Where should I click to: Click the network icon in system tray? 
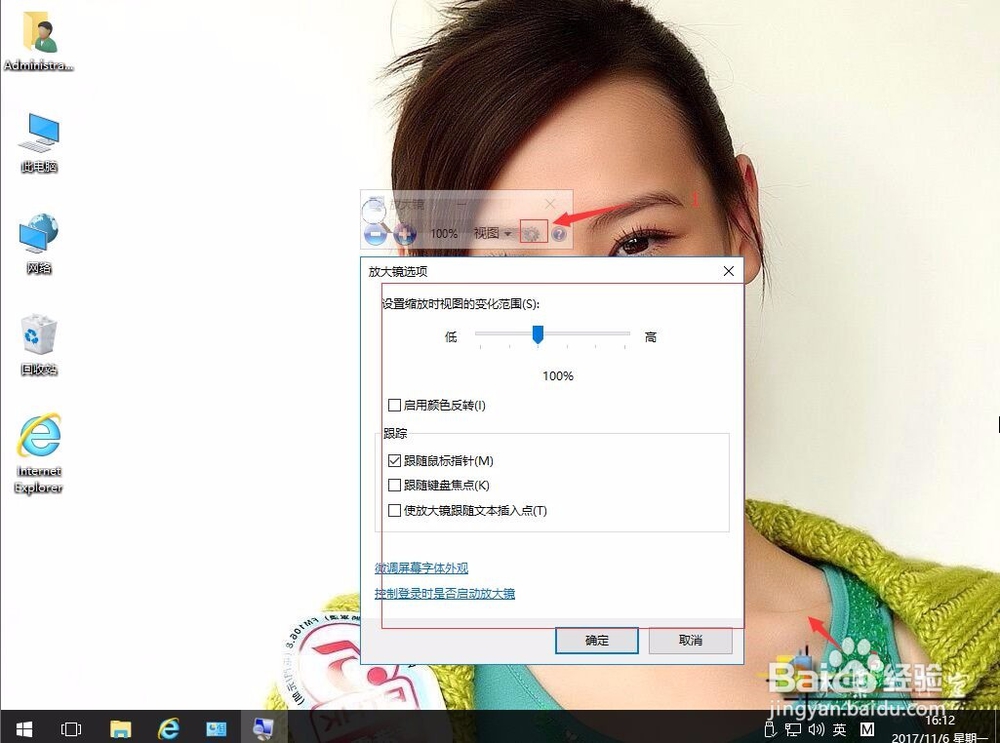pyautogui.click(x=792, y=730)
